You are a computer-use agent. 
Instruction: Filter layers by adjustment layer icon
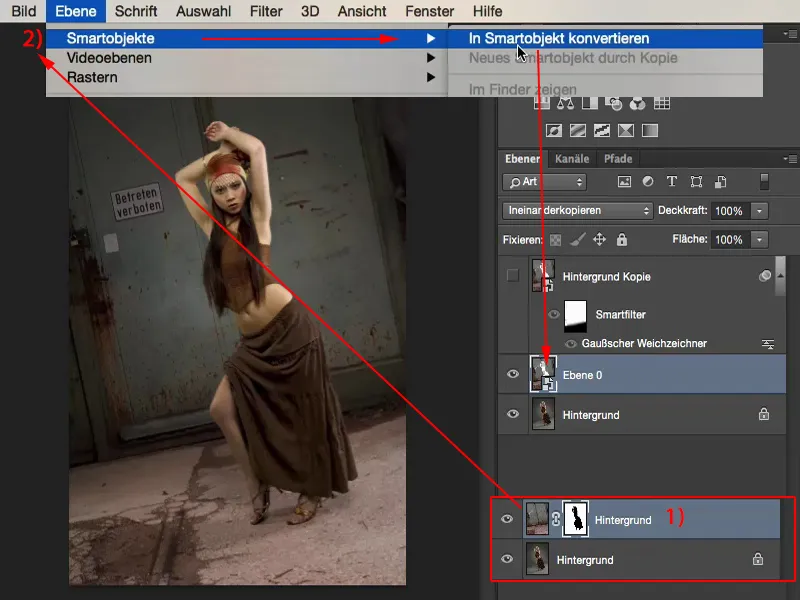648,182
